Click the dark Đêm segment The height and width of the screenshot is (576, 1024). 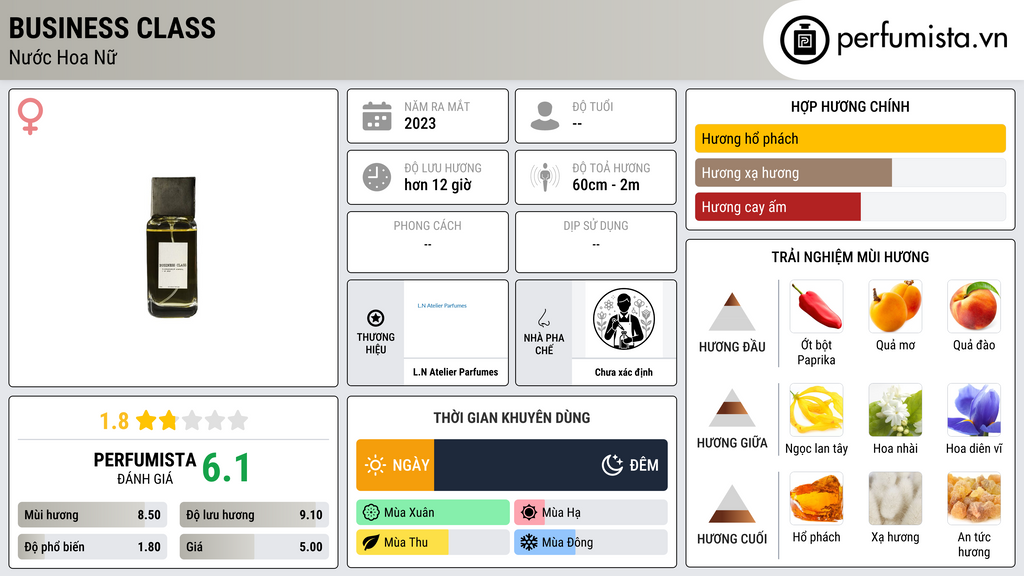click(551, 465)
